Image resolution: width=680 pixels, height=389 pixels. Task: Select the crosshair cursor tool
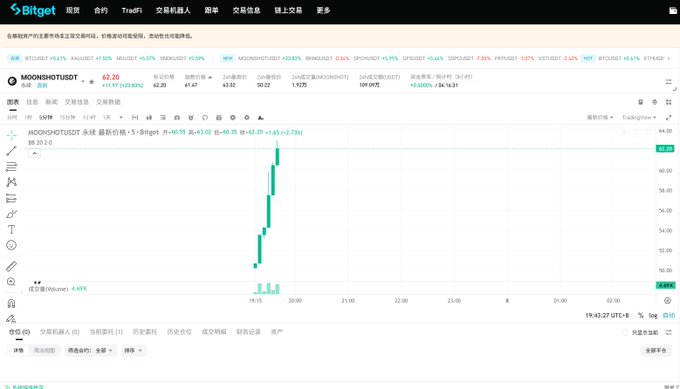(11, 135)
